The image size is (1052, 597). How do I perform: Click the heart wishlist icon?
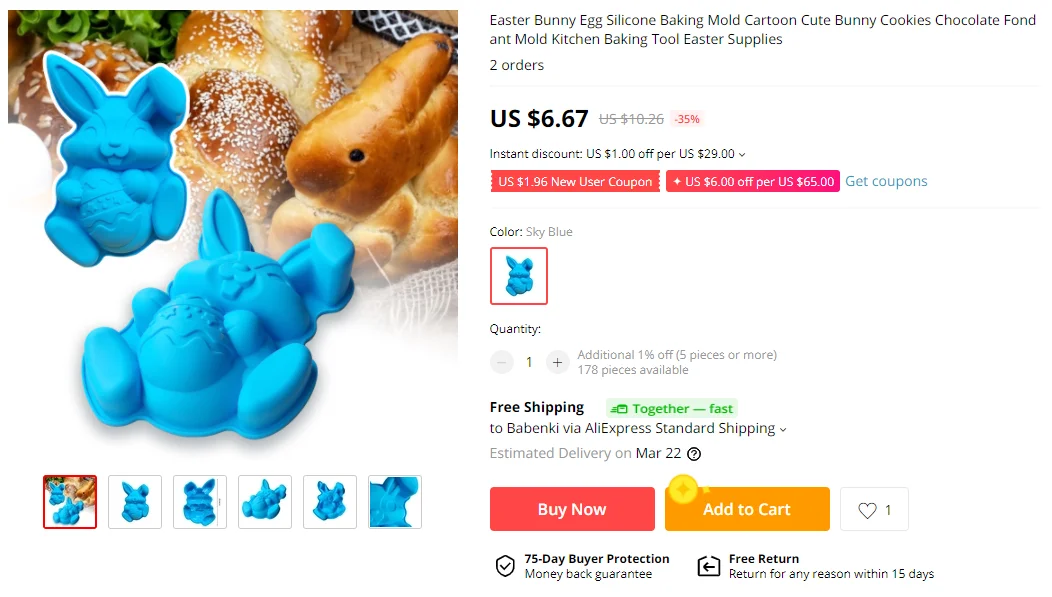click(x=867, y=510)
